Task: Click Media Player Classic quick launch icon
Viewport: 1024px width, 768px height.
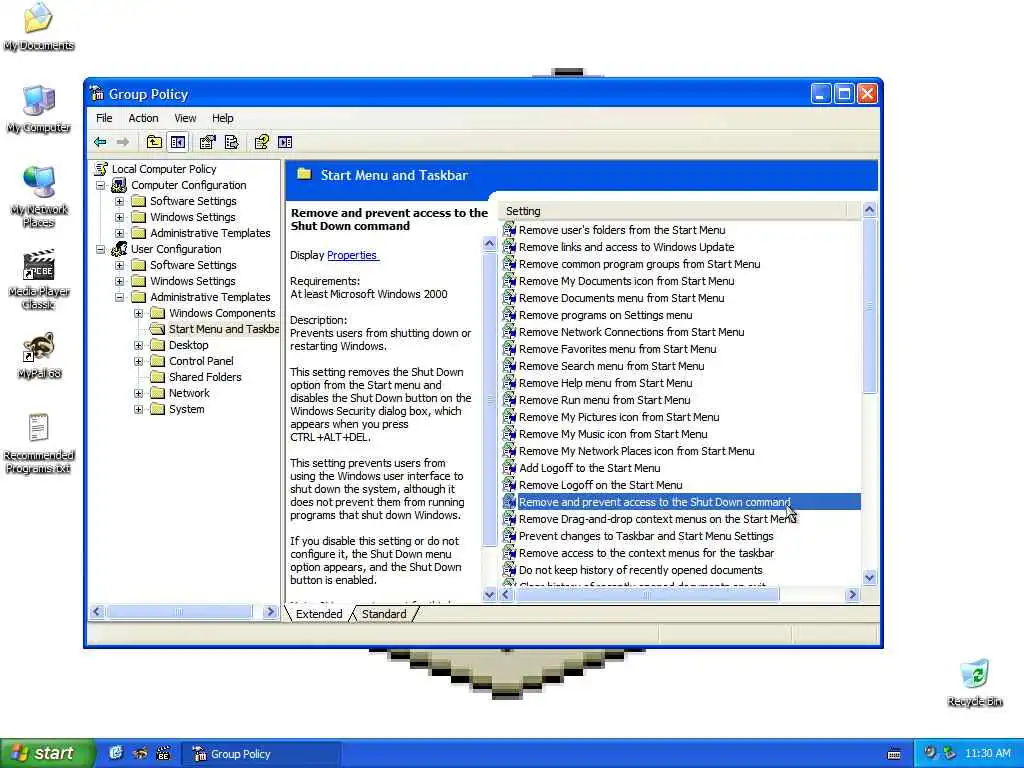Action: (x=163, y=753)
